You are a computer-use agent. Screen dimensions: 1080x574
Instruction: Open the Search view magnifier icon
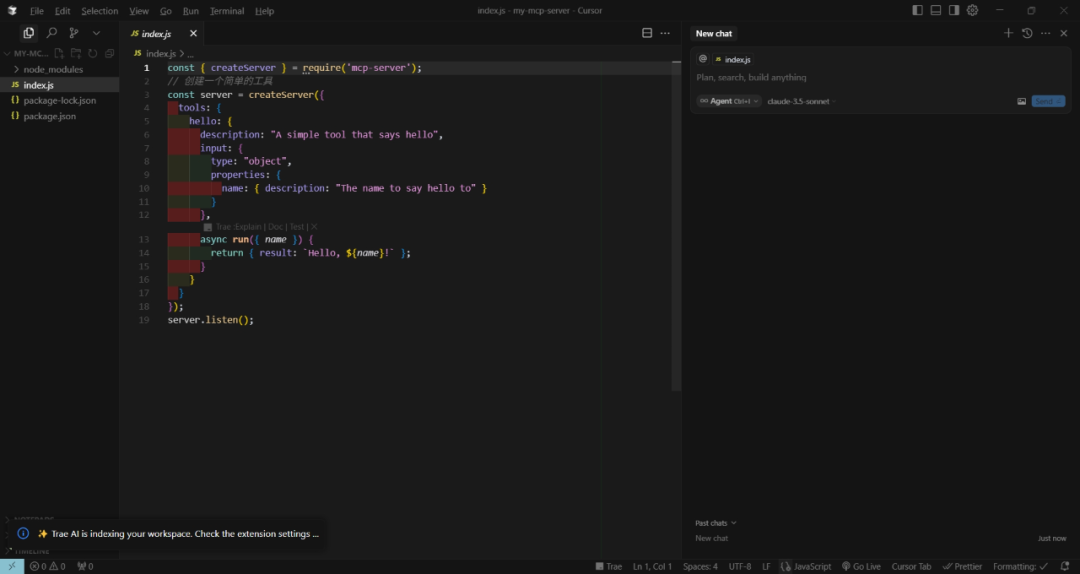pos(52,33)
